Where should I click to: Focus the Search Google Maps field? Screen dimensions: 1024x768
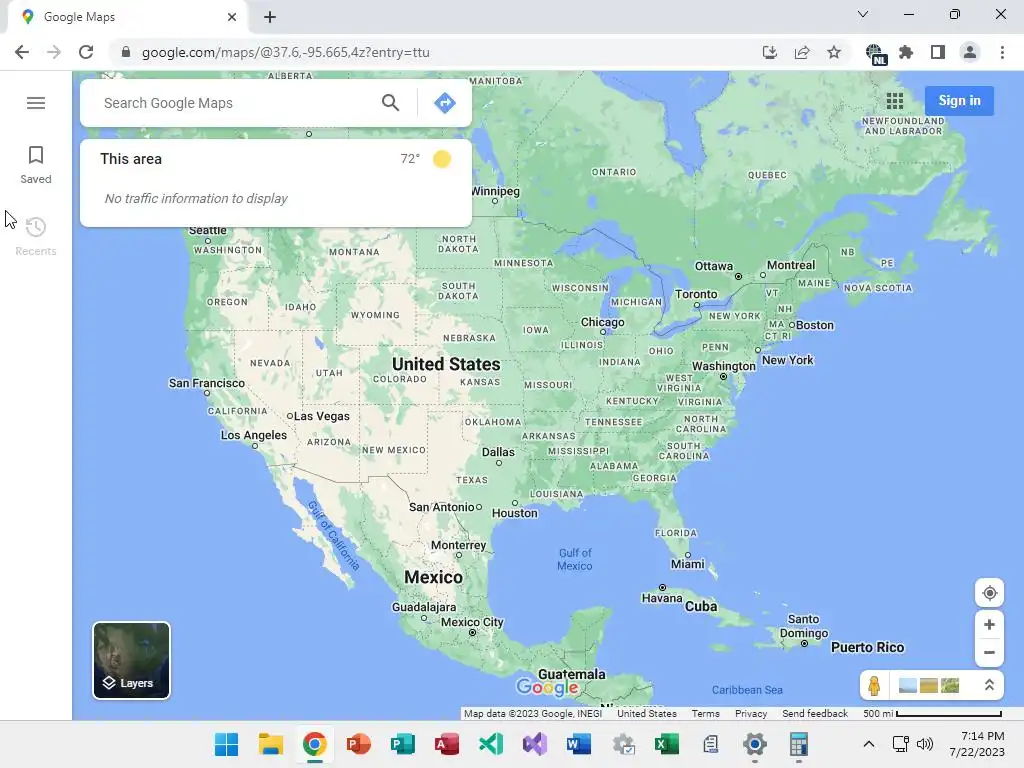(x=235, y=103)
